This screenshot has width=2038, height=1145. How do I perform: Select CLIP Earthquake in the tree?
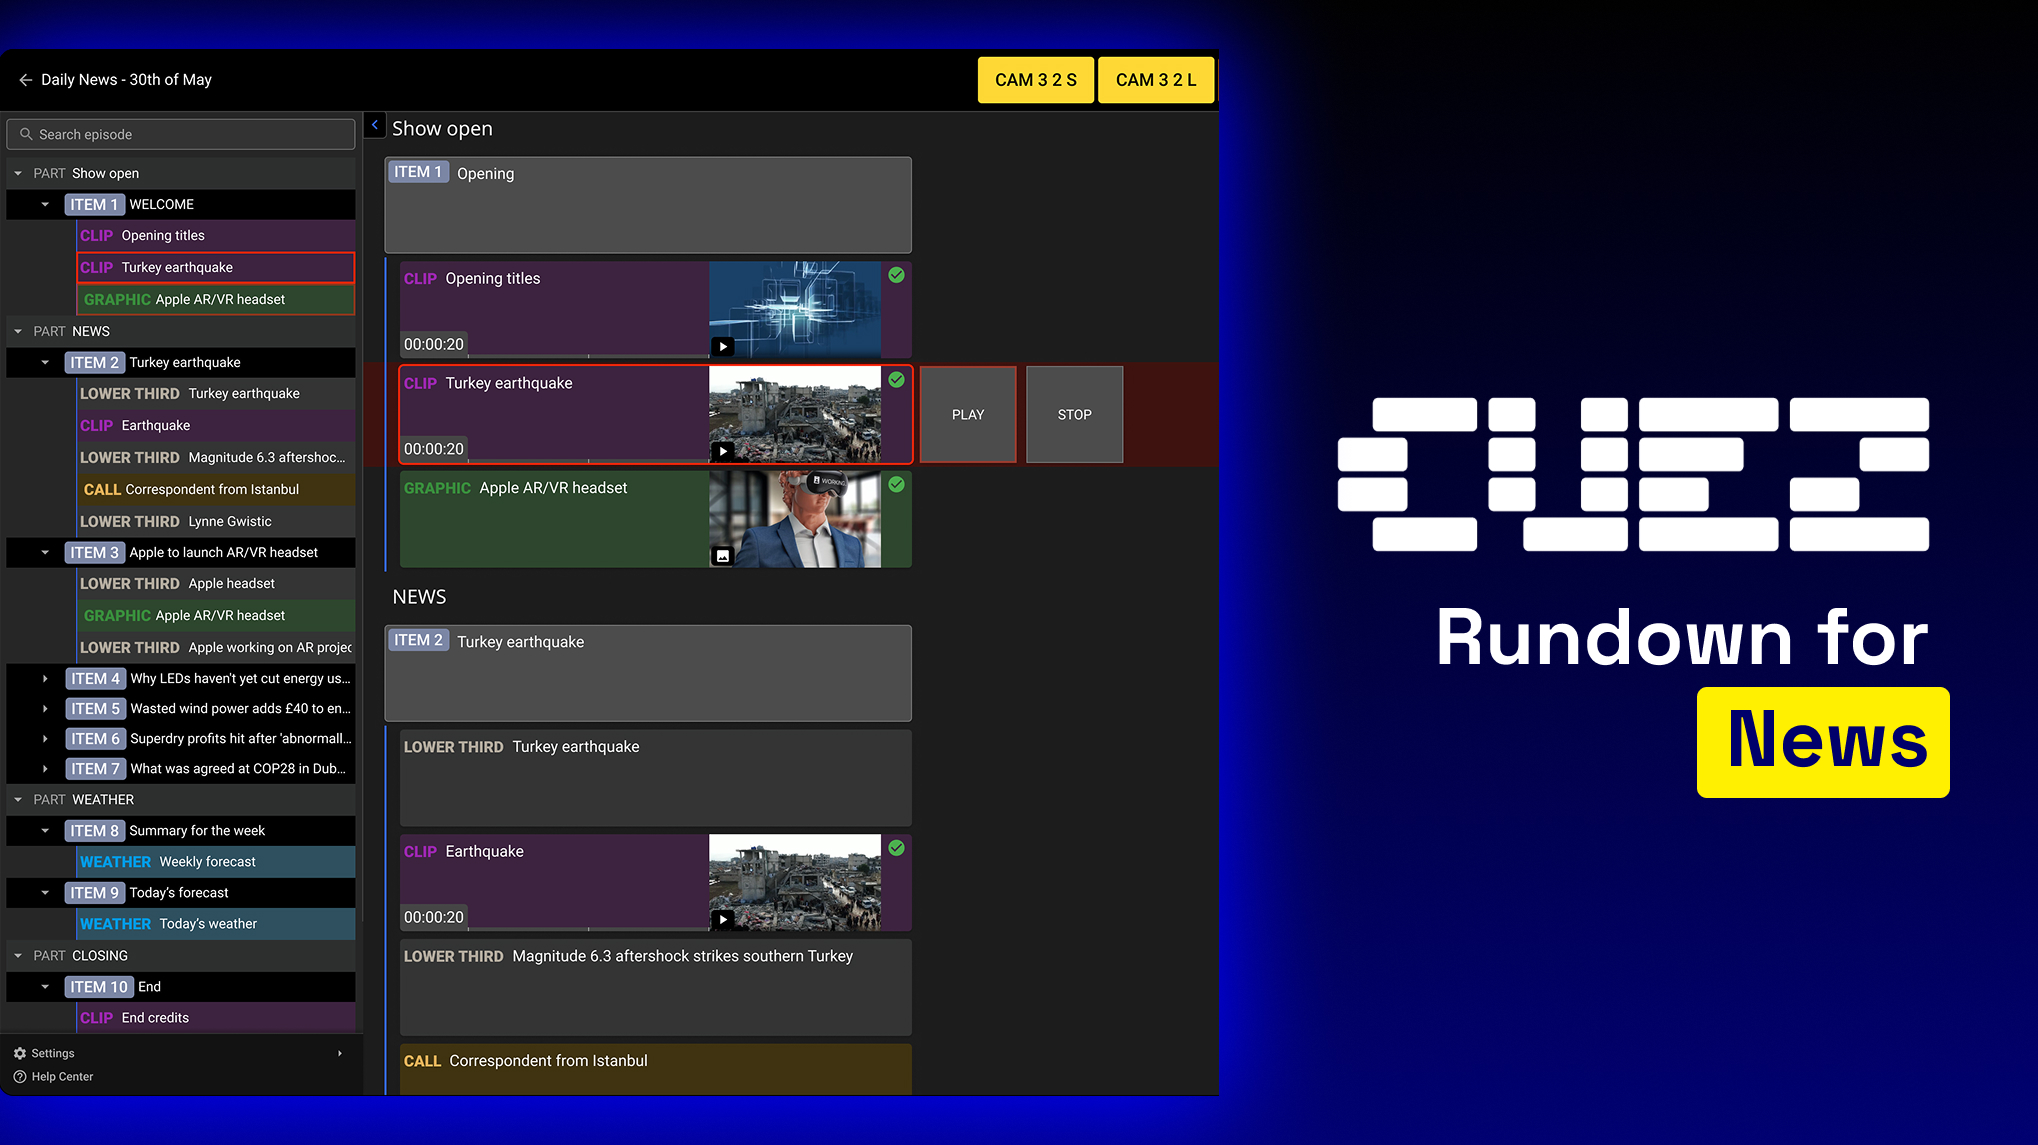point(216,425)
